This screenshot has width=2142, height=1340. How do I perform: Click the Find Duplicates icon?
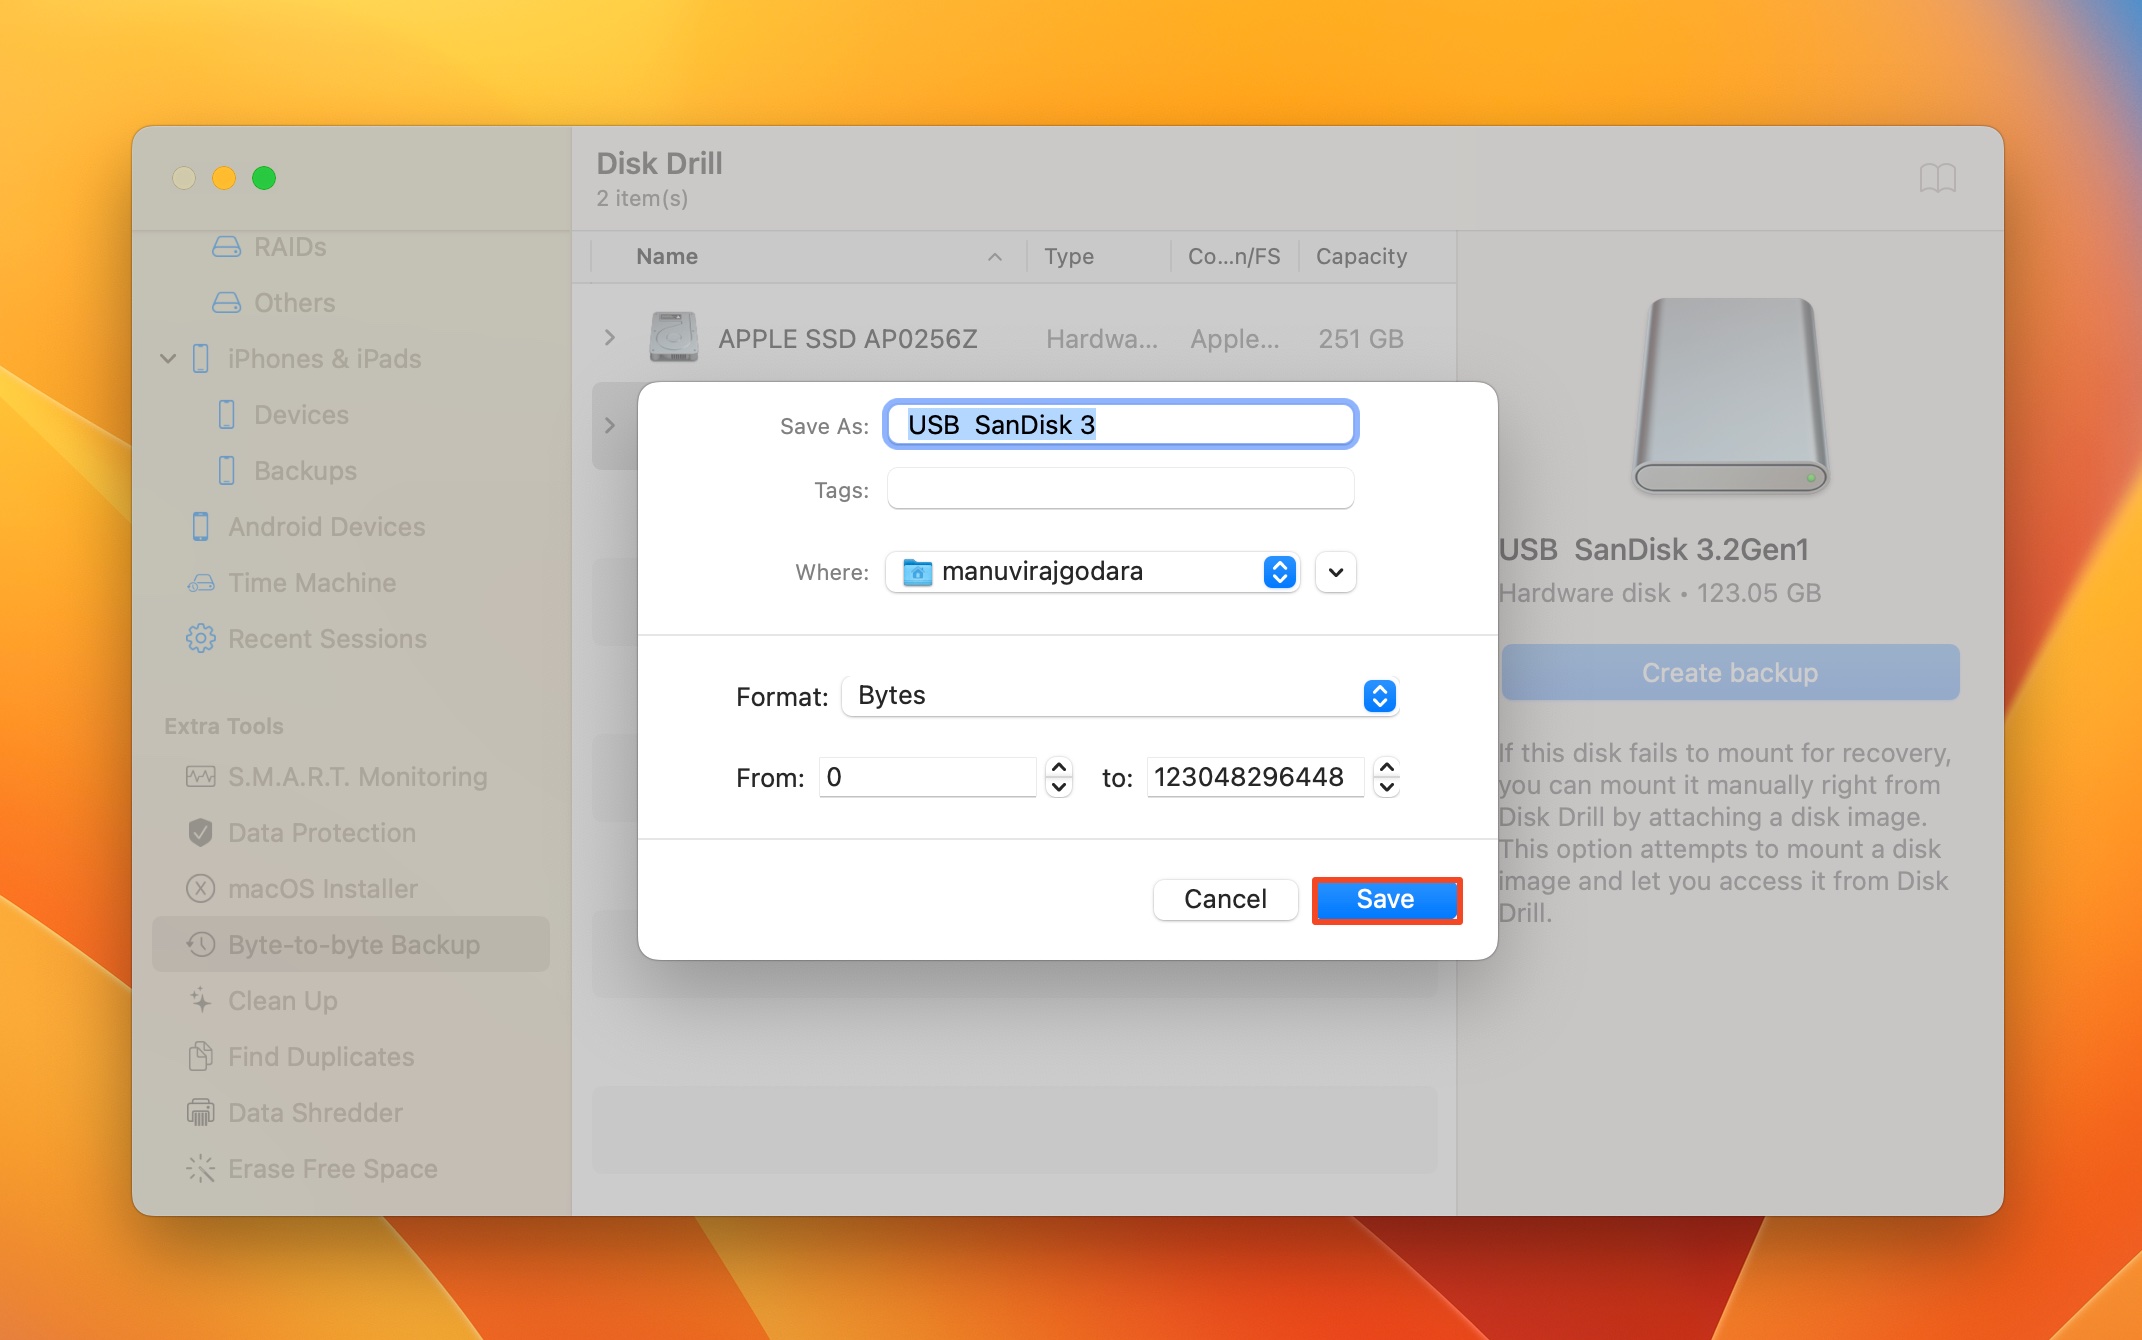tap(201, 1057)
